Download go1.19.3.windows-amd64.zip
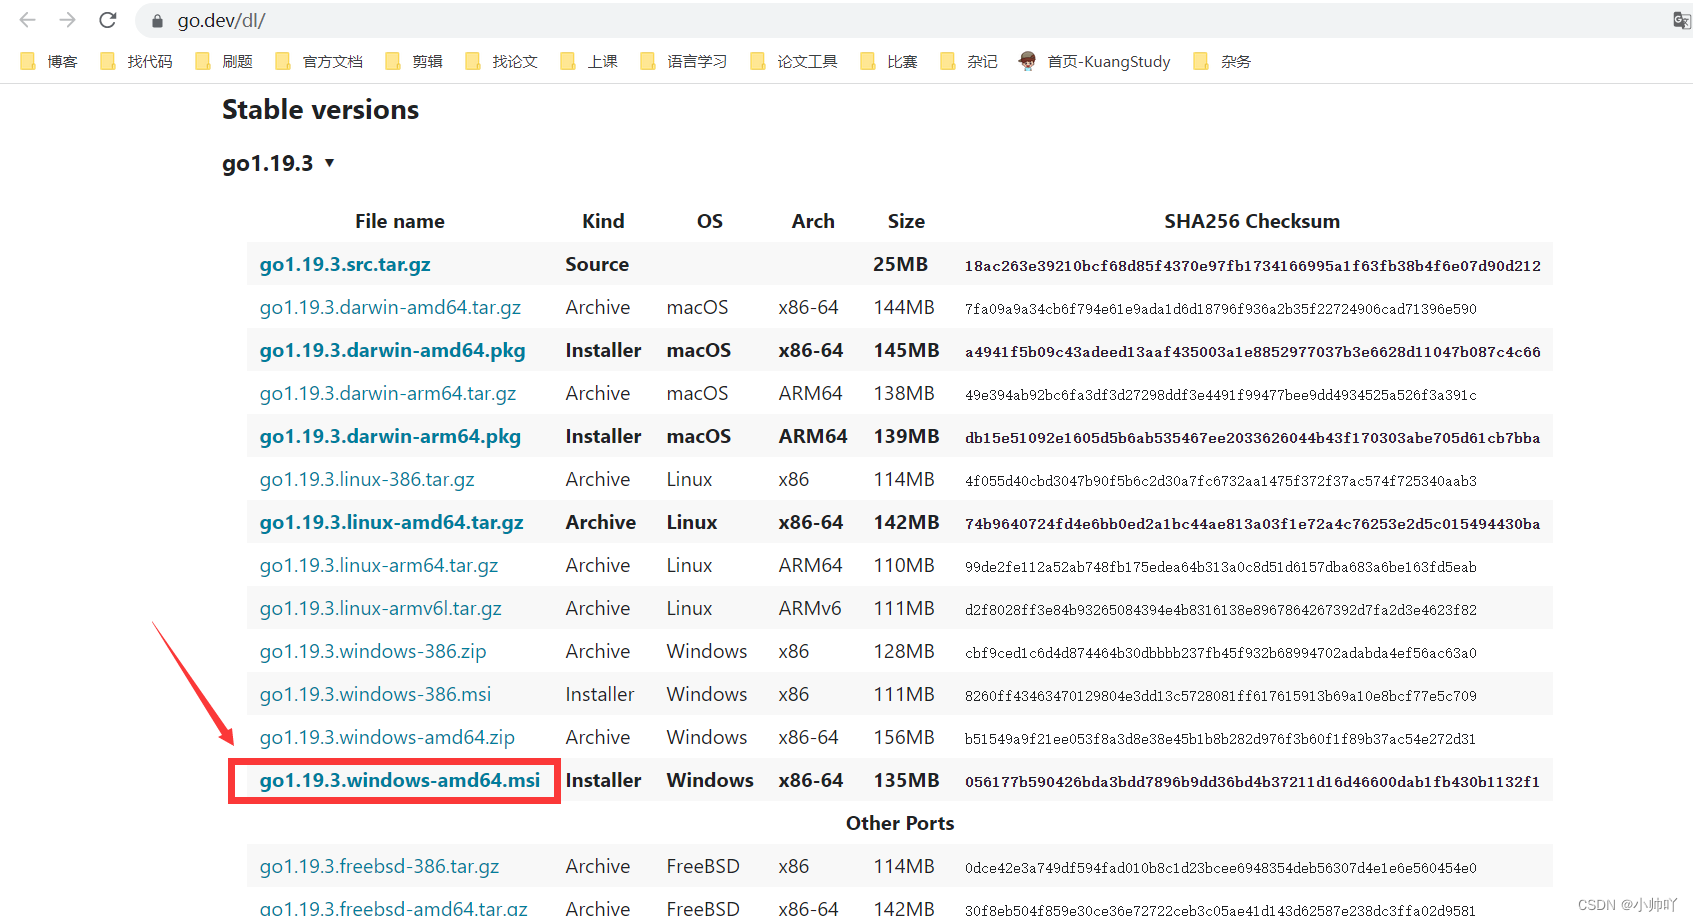Image resolution: width=1693 pixels, height=921 pixels. [x=387, y=737]
